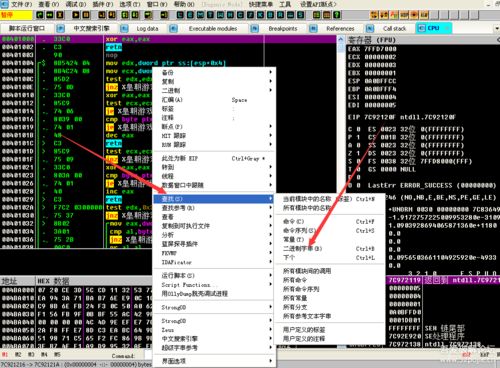Image resolution: width=500 pixels, height=368 pixels.
Task: Select 所有参考文本字串 in the submenu
Action: pos(329,316)
